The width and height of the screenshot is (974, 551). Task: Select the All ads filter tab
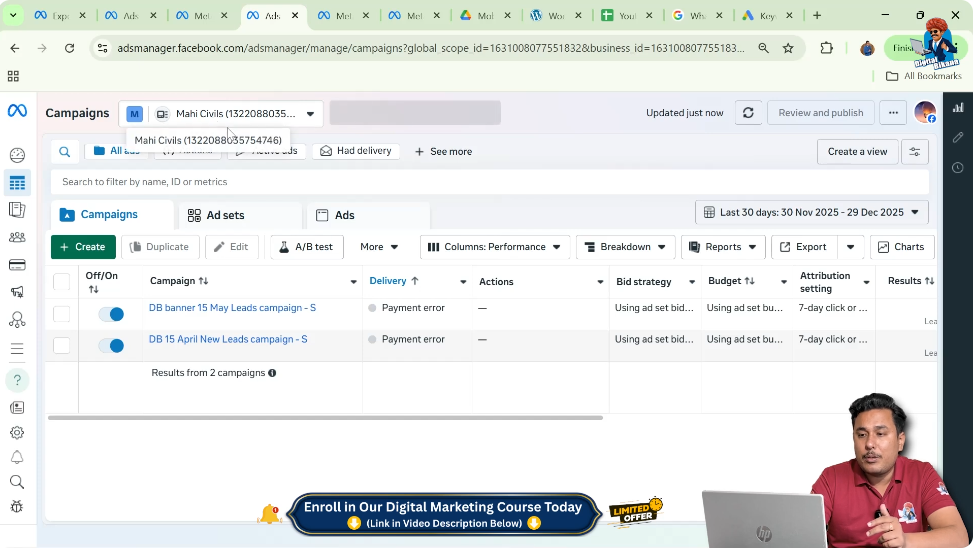(116, 151)
